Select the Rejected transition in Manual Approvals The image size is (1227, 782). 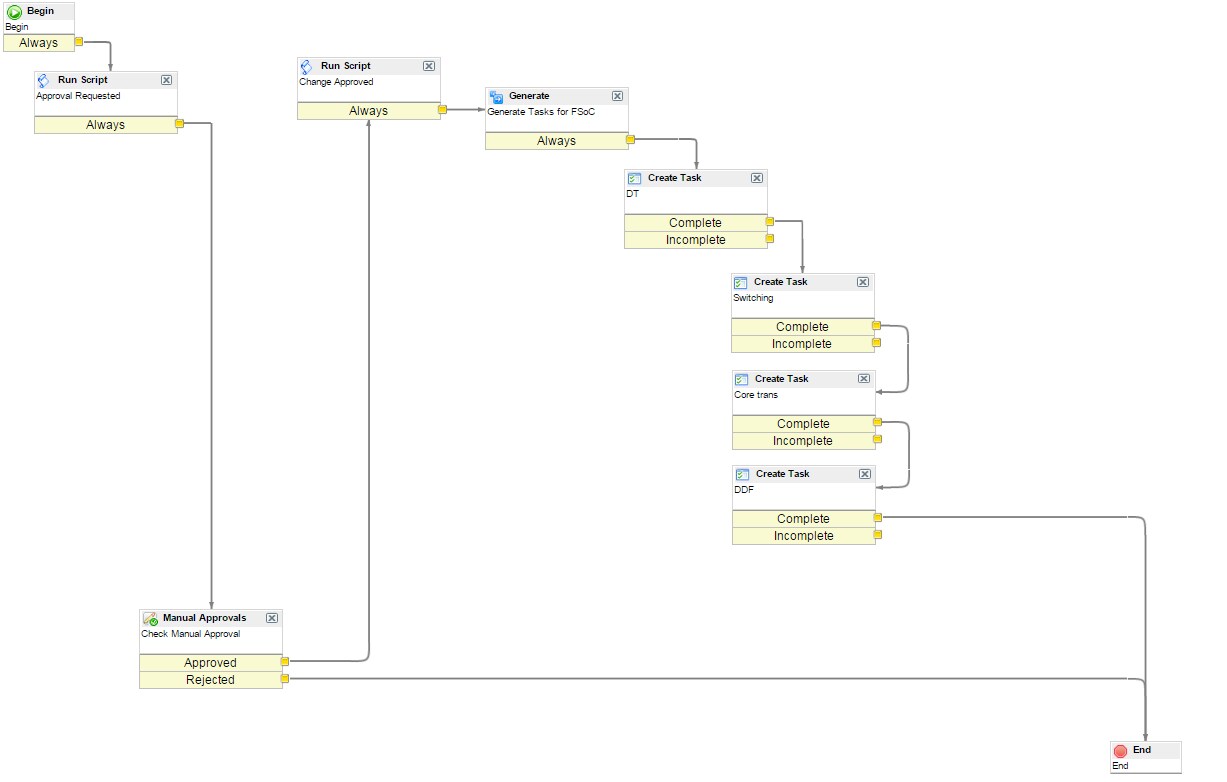(210, 679)
